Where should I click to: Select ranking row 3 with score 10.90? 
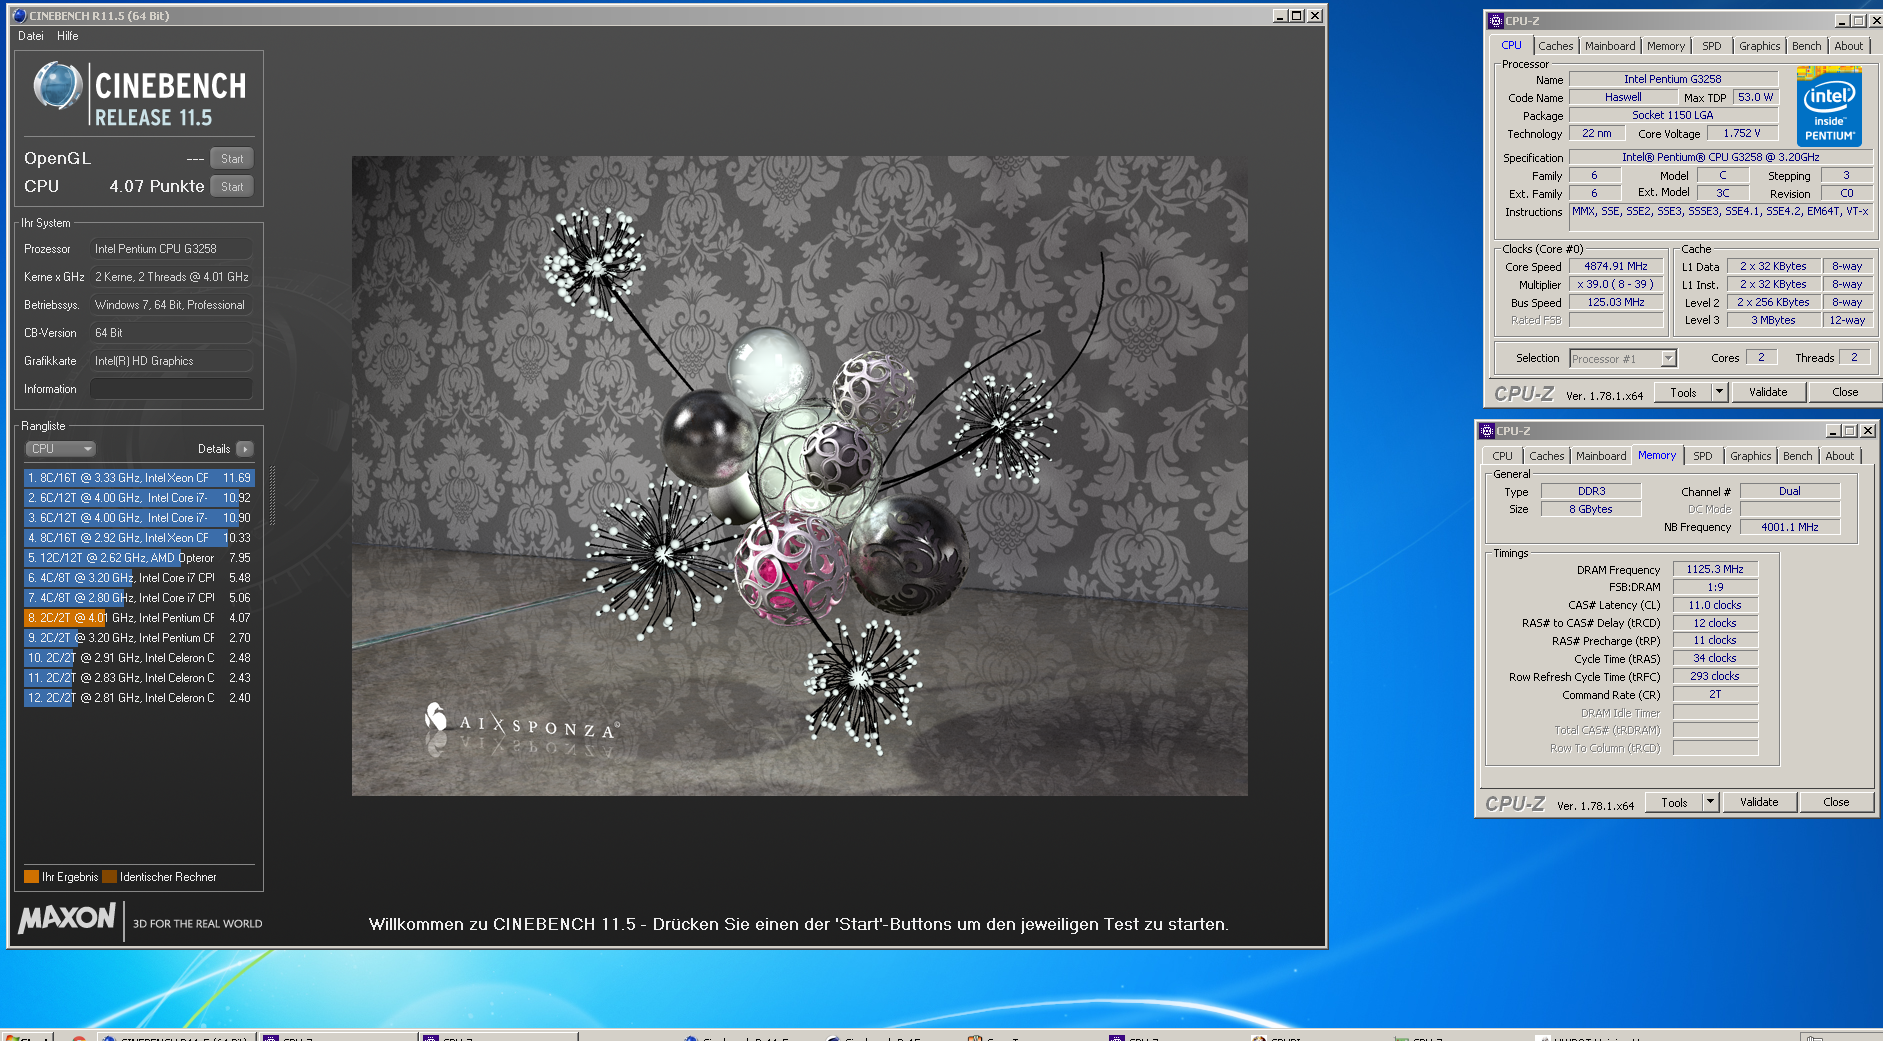(x=139, y=518)
